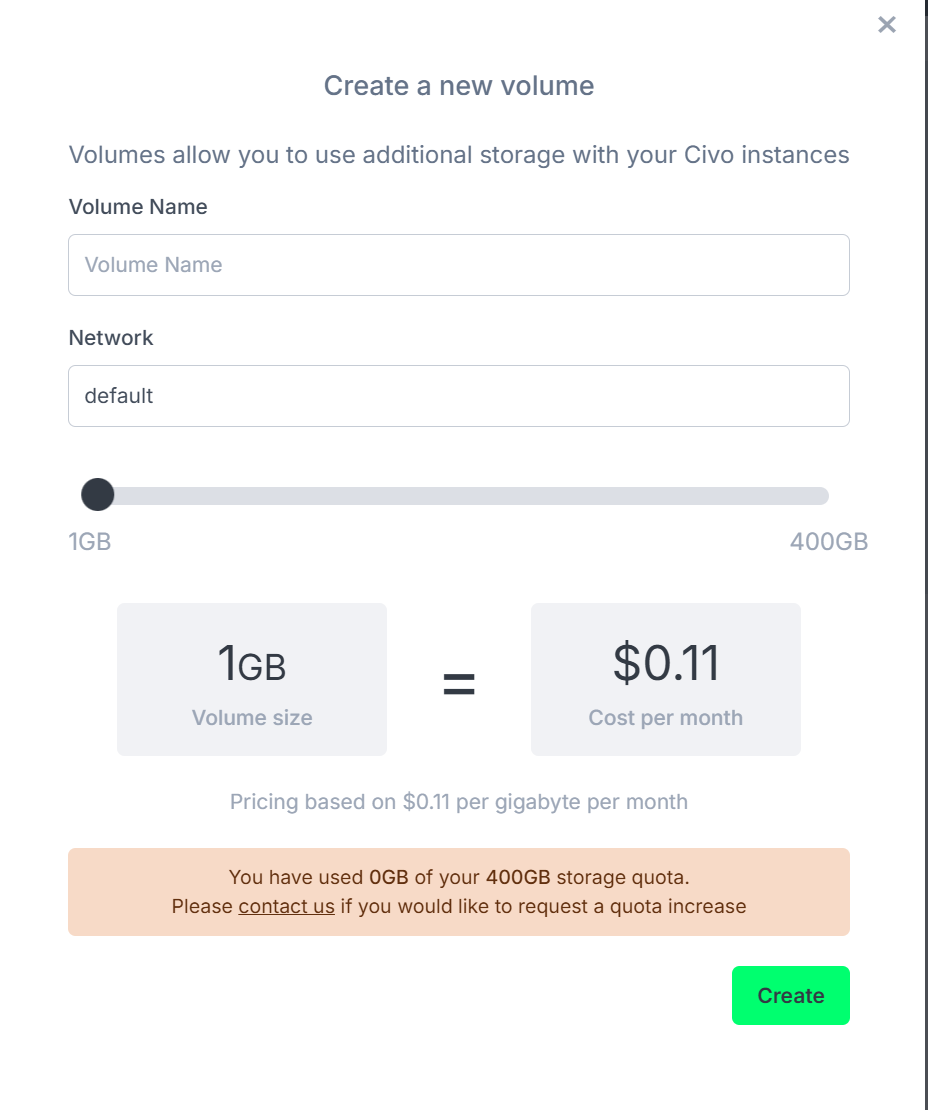Click the 1GB Volume size box
This screenshot has width=928, height=1110.
[251, 679]
